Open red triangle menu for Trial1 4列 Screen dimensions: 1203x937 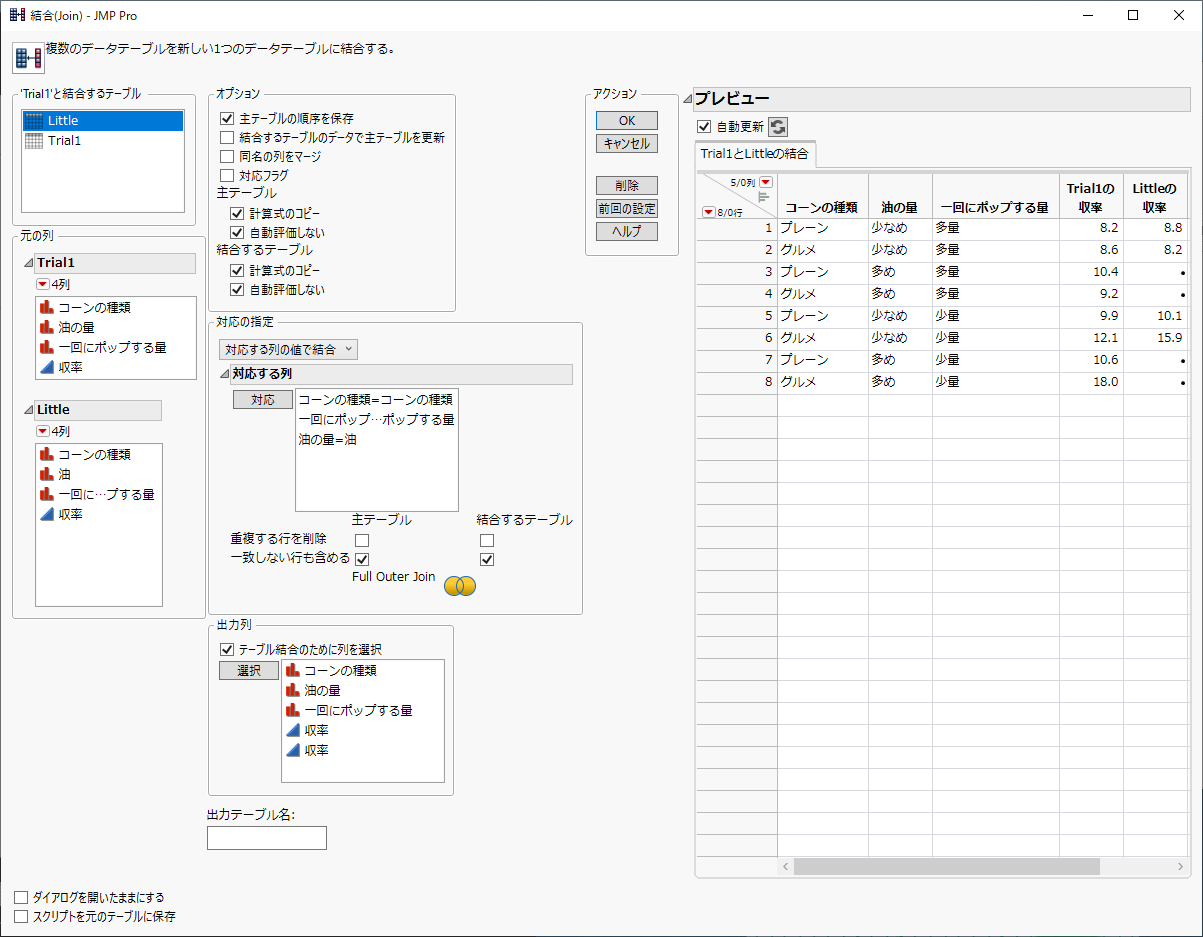(x=43, y=284)
